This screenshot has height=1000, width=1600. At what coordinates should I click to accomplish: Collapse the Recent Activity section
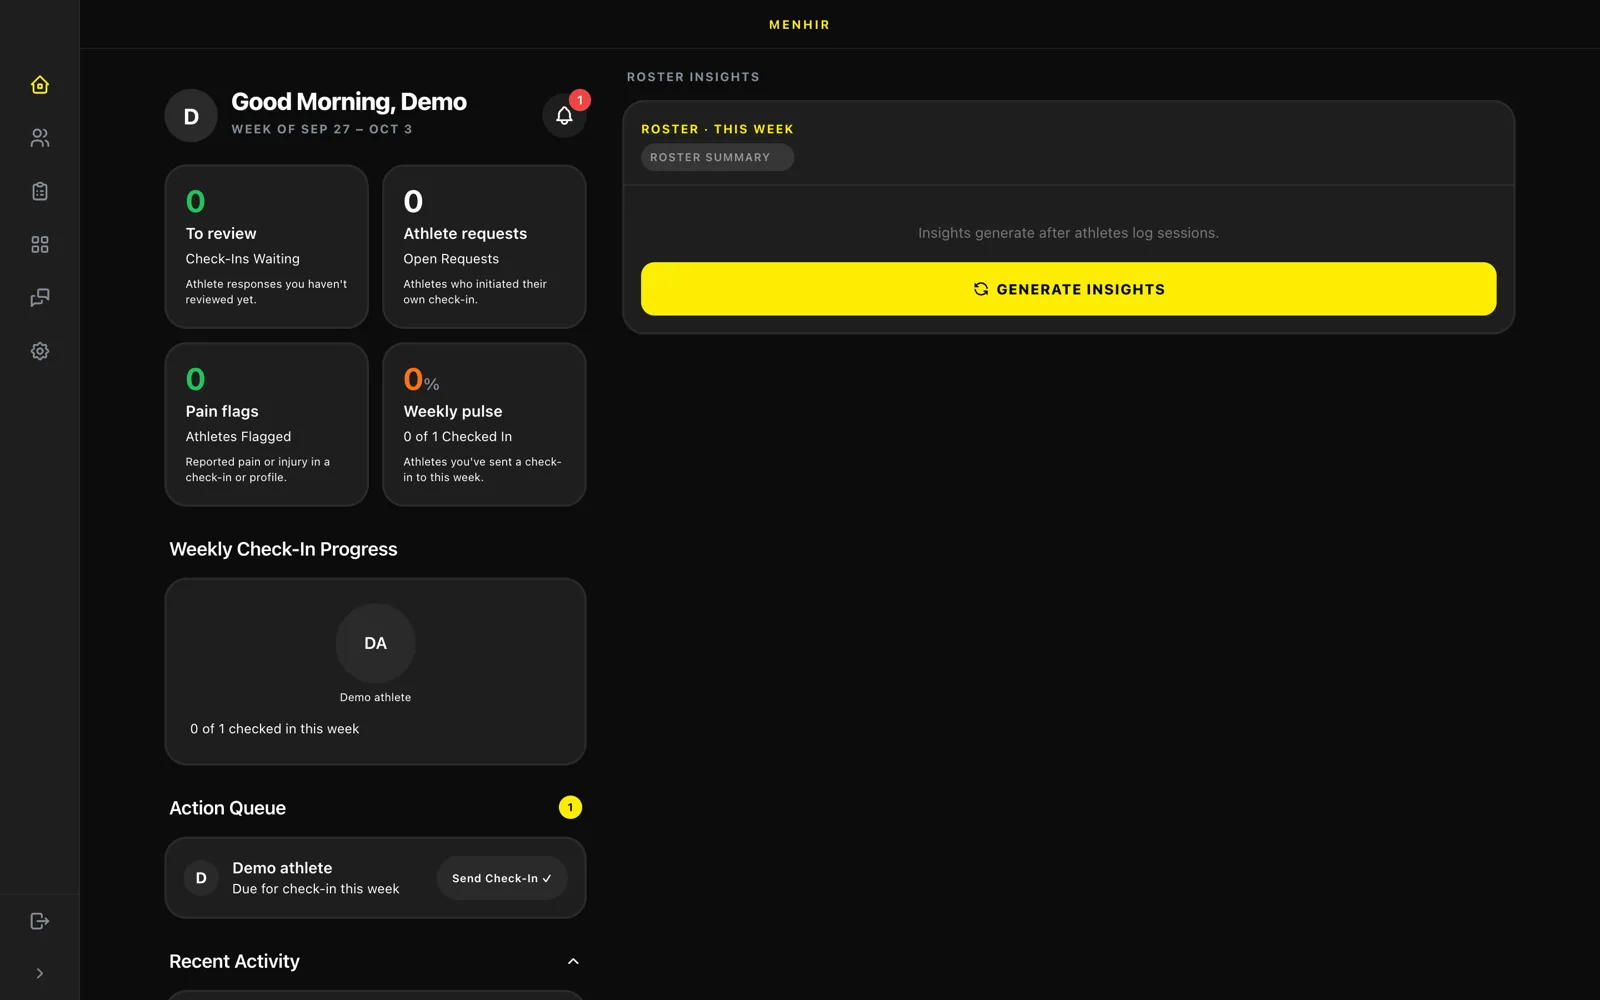[x=573, y=961]
